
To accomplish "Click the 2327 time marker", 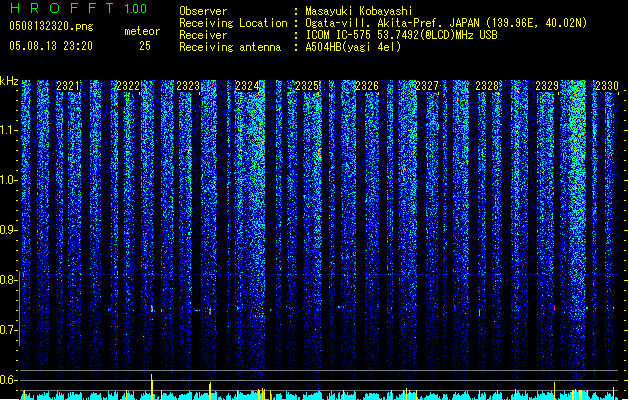I will click(427, 86).
